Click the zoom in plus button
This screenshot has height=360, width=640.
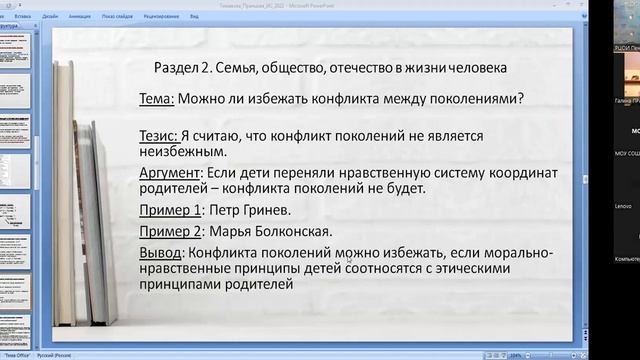point(573,356)
